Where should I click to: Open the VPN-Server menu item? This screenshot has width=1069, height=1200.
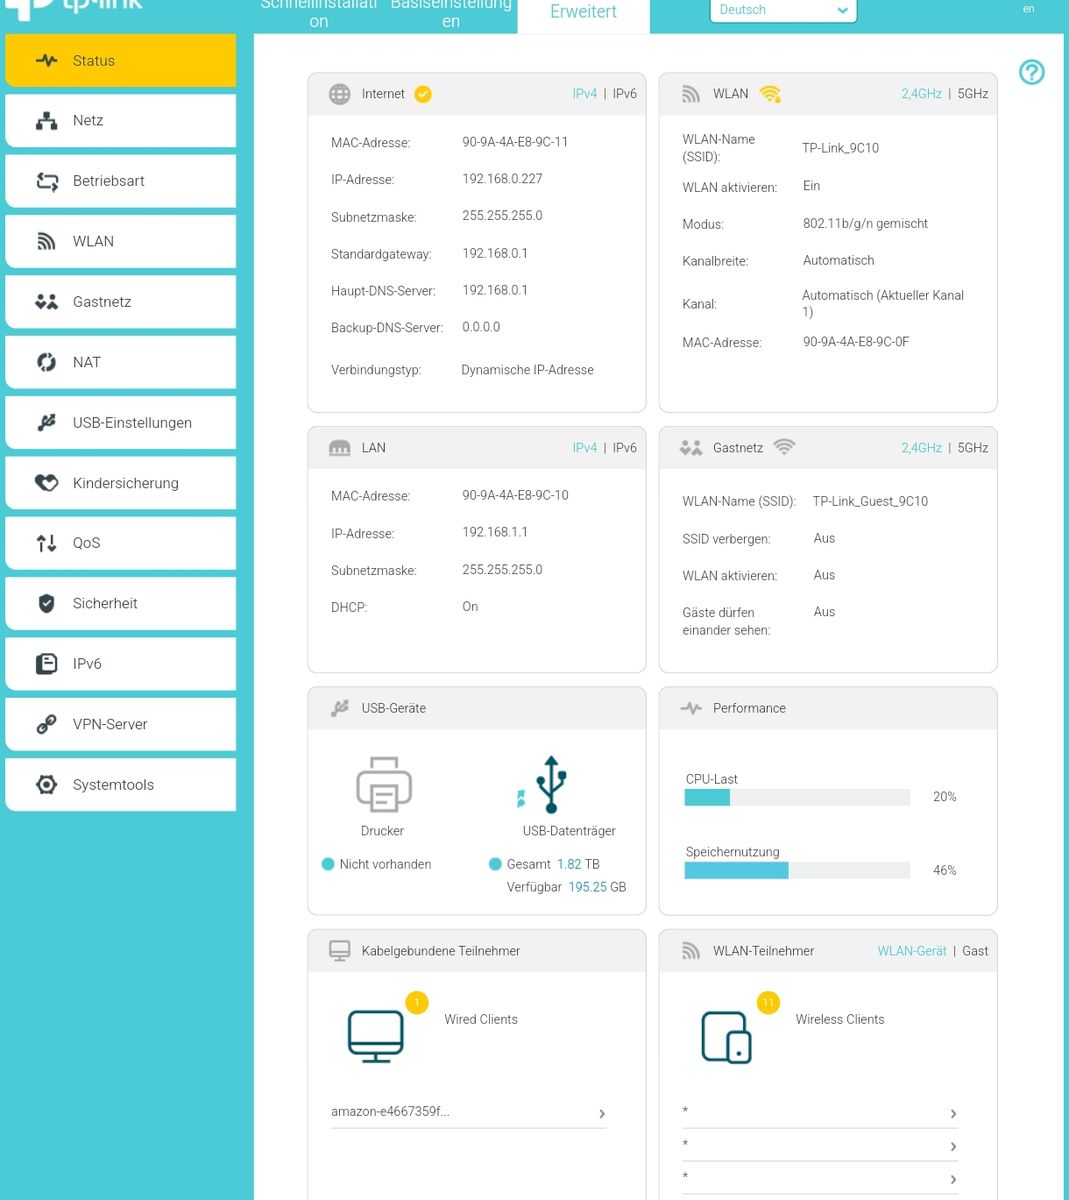pyautogui.click(x=121, y=724)
